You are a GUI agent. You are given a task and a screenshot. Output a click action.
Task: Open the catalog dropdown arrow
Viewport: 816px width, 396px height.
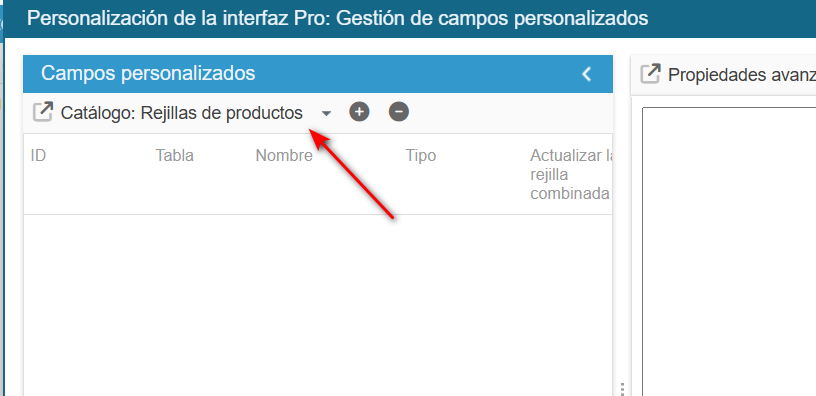[326, 113]
